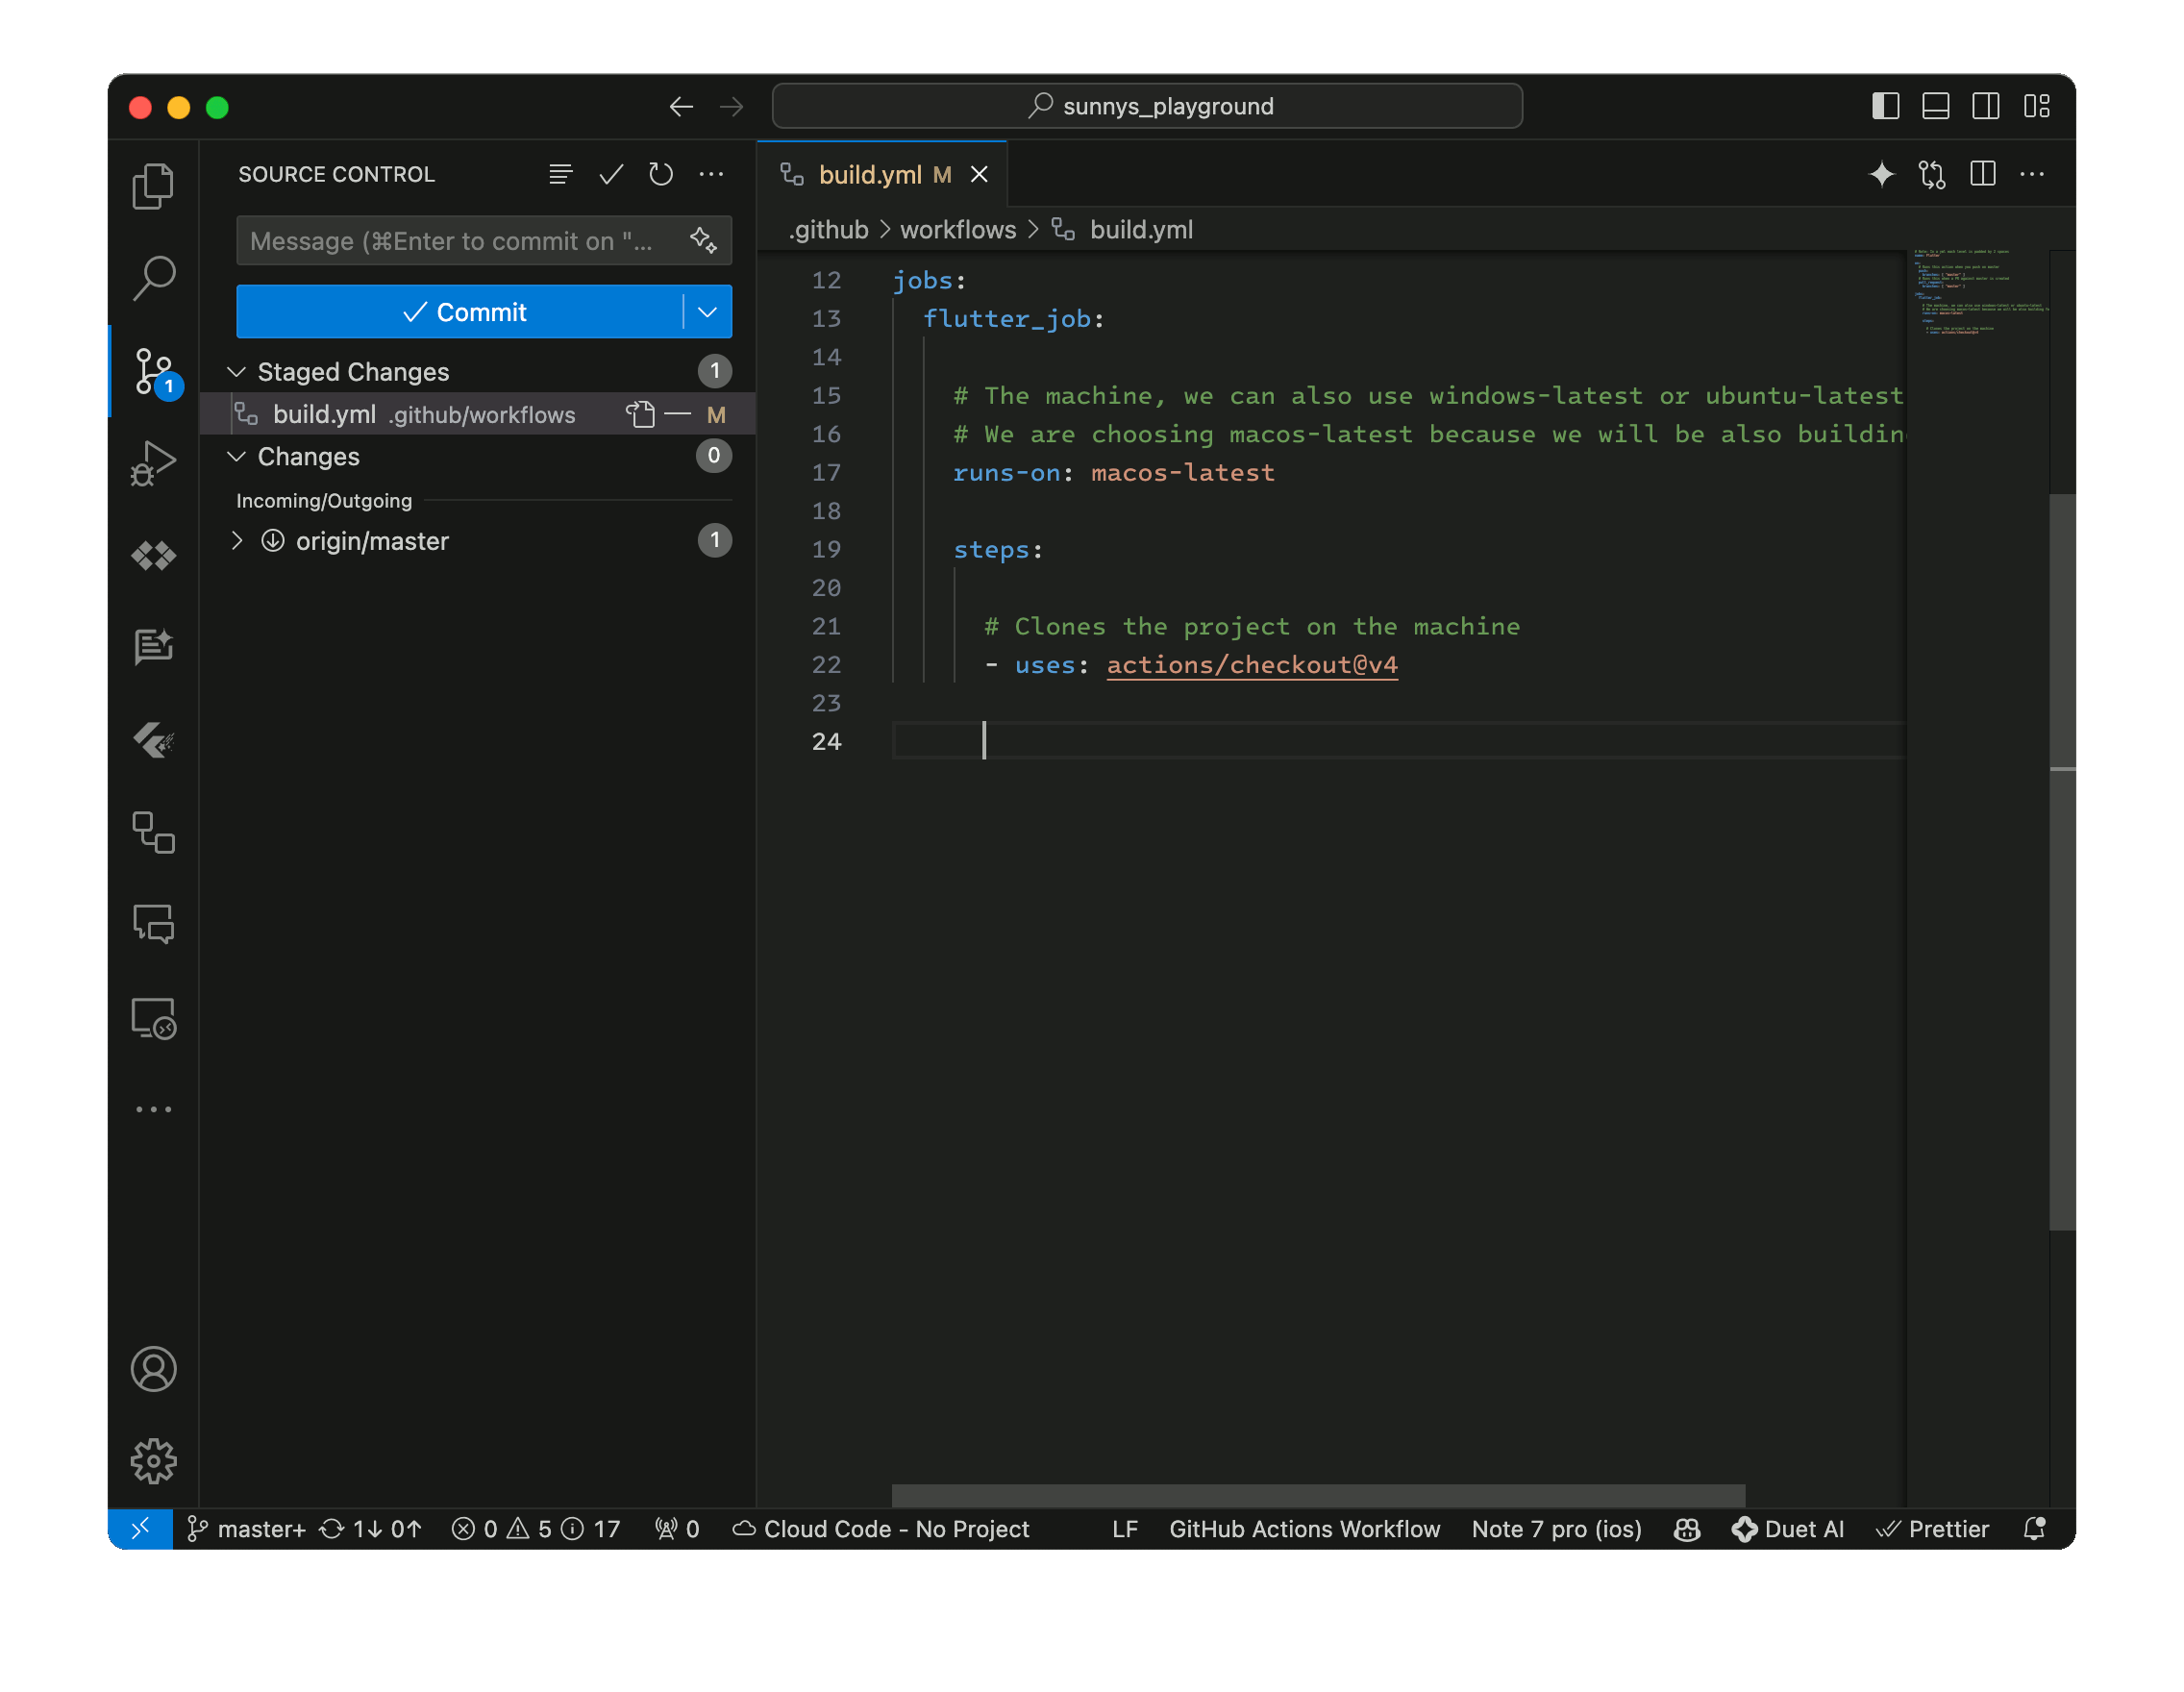This screenshot has width=2184, height=1692.
Task: Open the Accounts menu icon
Action: point(153,1368)
